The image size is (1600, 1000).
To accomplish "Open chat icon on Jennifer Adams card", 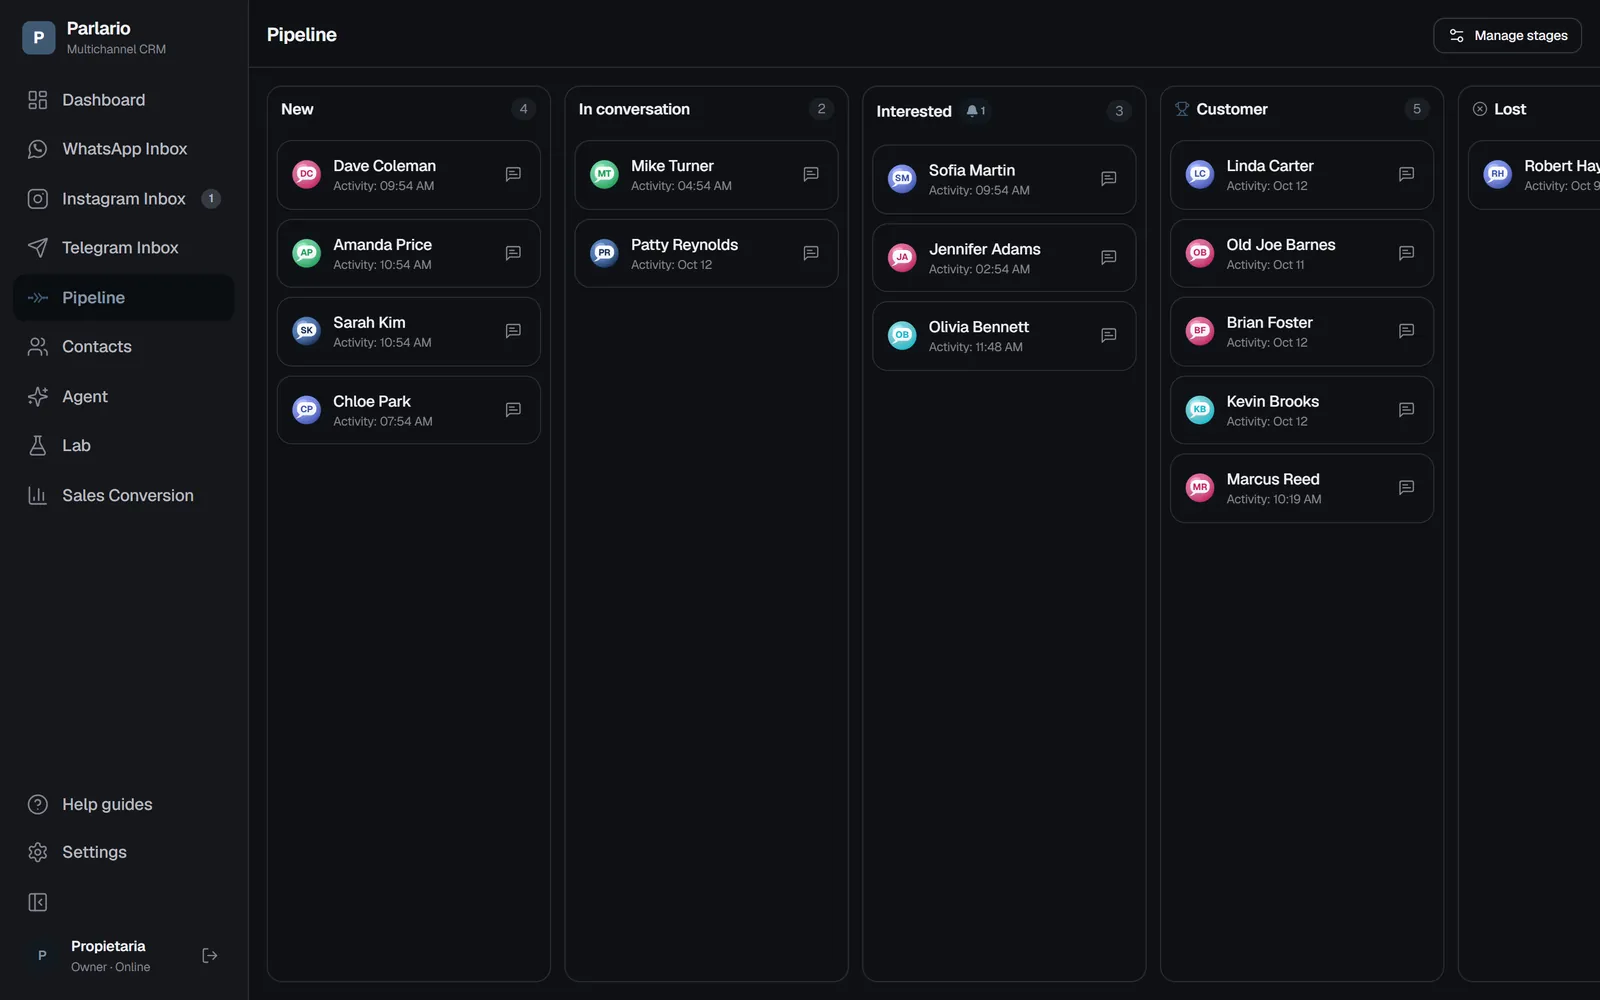I will [1109, 257].
